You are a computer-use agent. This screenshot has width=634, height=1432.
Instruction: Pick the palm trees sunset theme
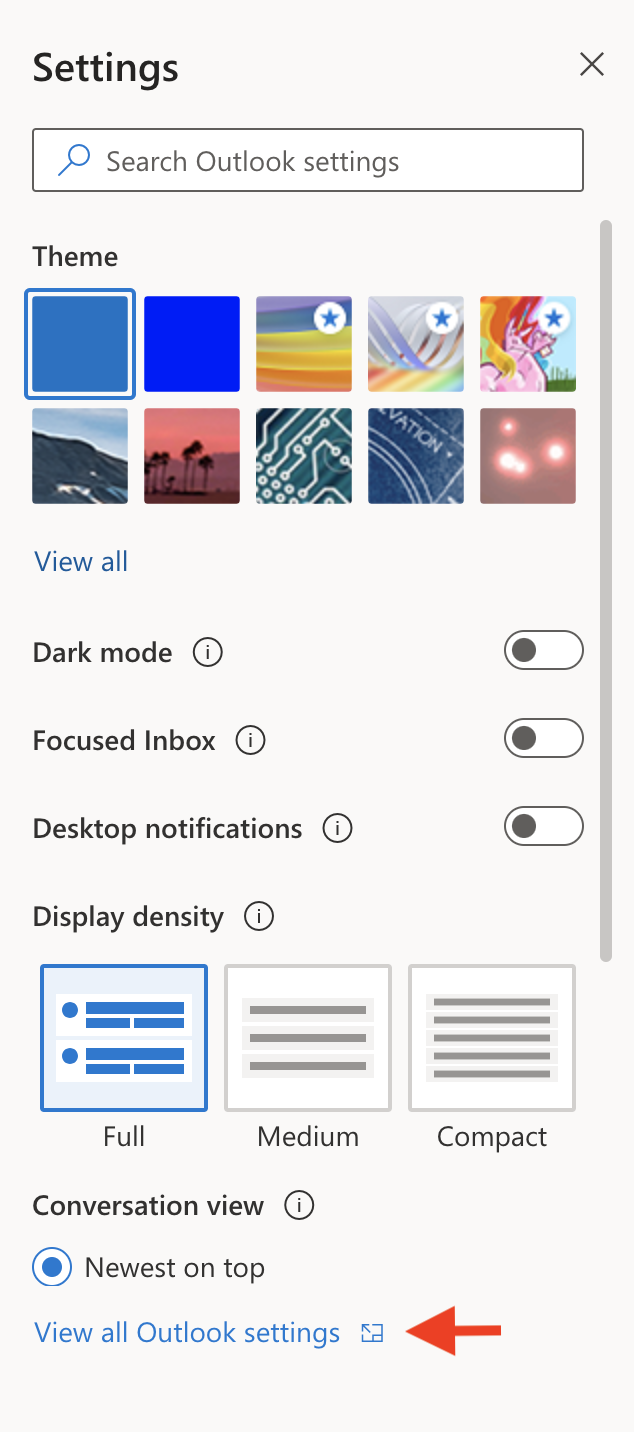(x=192, y=456)
